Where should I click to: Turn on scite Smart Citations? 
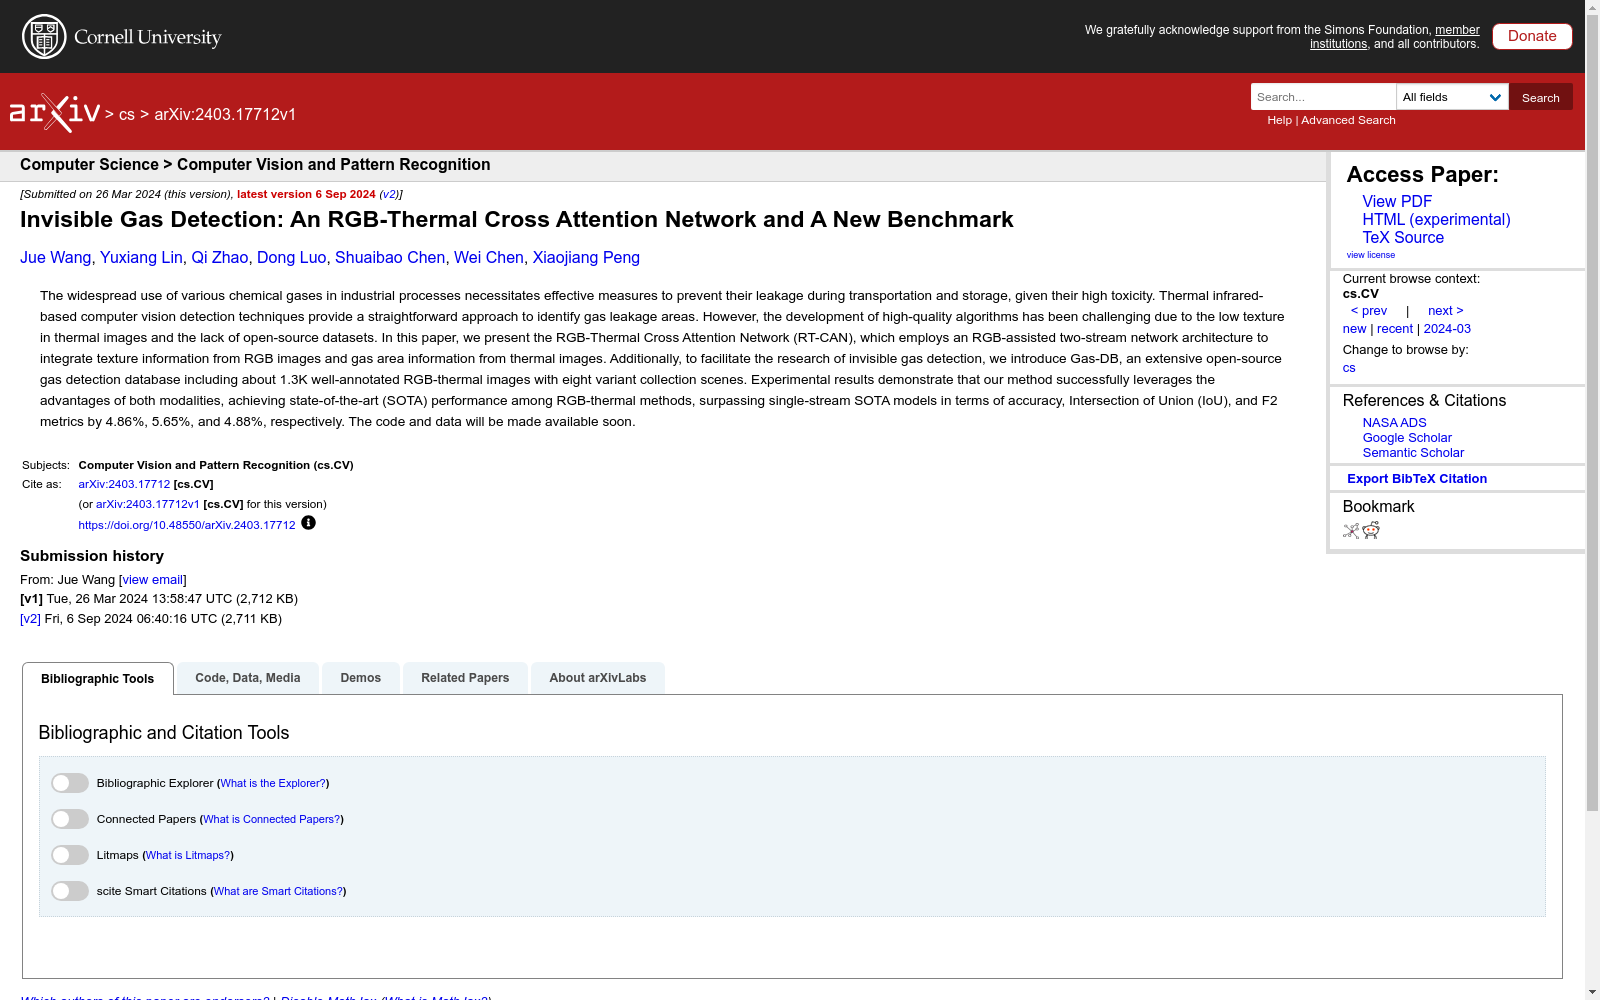70,891
